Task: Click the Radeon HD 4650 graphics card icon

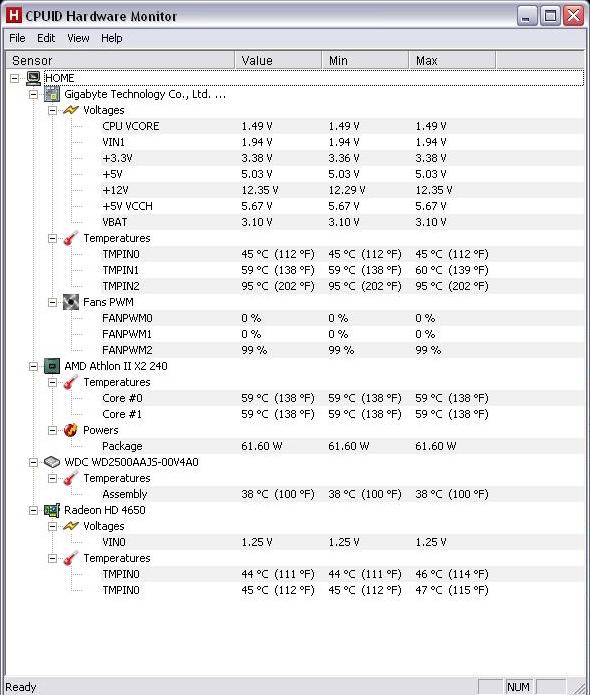Action: point(52,510)
